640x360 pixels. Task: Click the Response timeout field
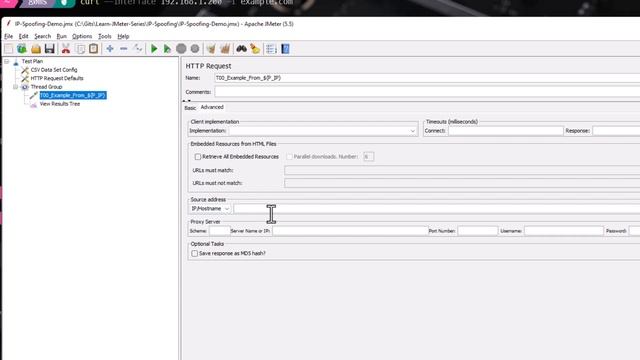coord(616,131)
